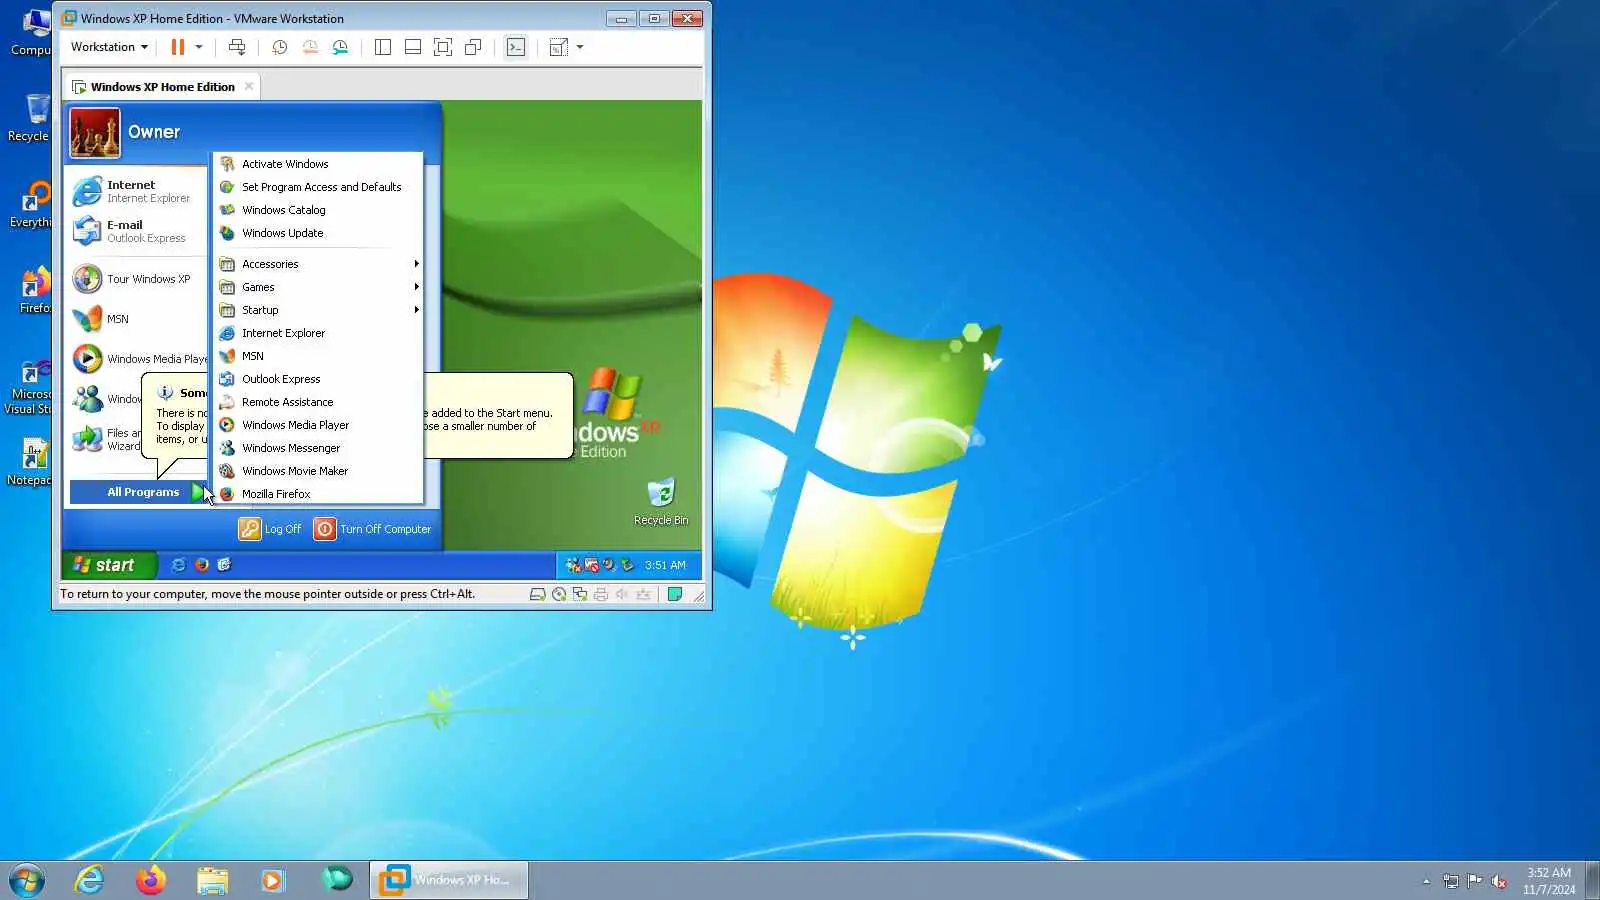
Task: Open the Snapshot Manager icon
Action: (x=341, y=47)
